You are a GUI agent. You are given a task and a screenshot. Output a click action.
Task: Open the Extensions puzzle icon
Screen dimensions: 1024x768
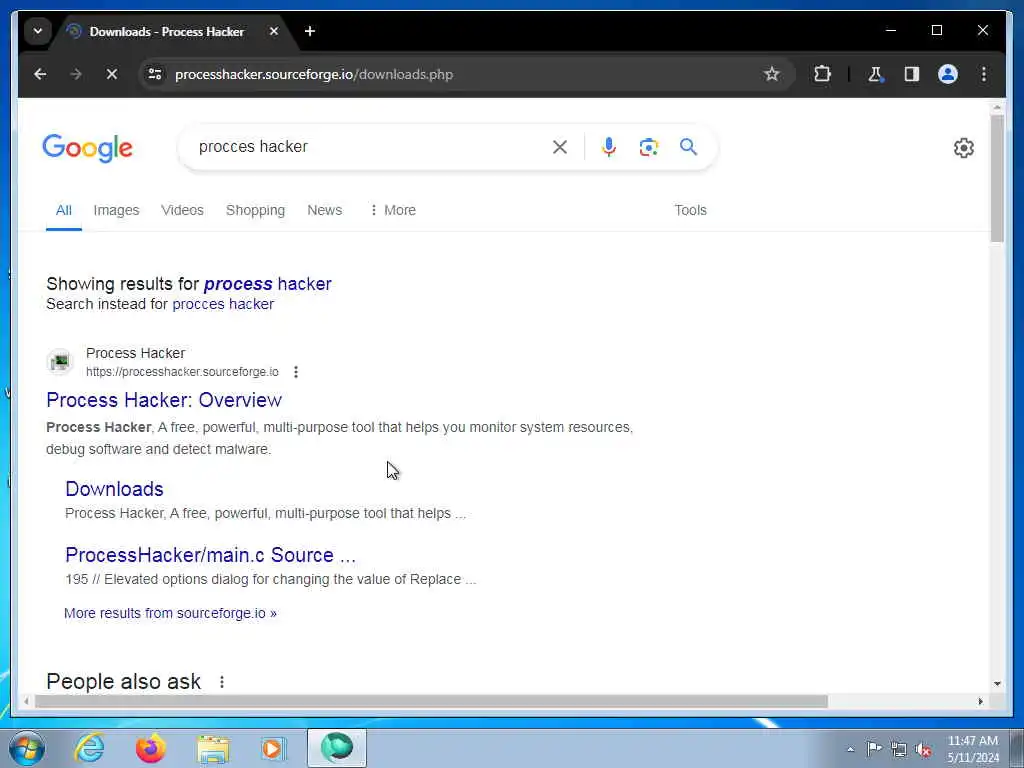click(x=822, y=74)
